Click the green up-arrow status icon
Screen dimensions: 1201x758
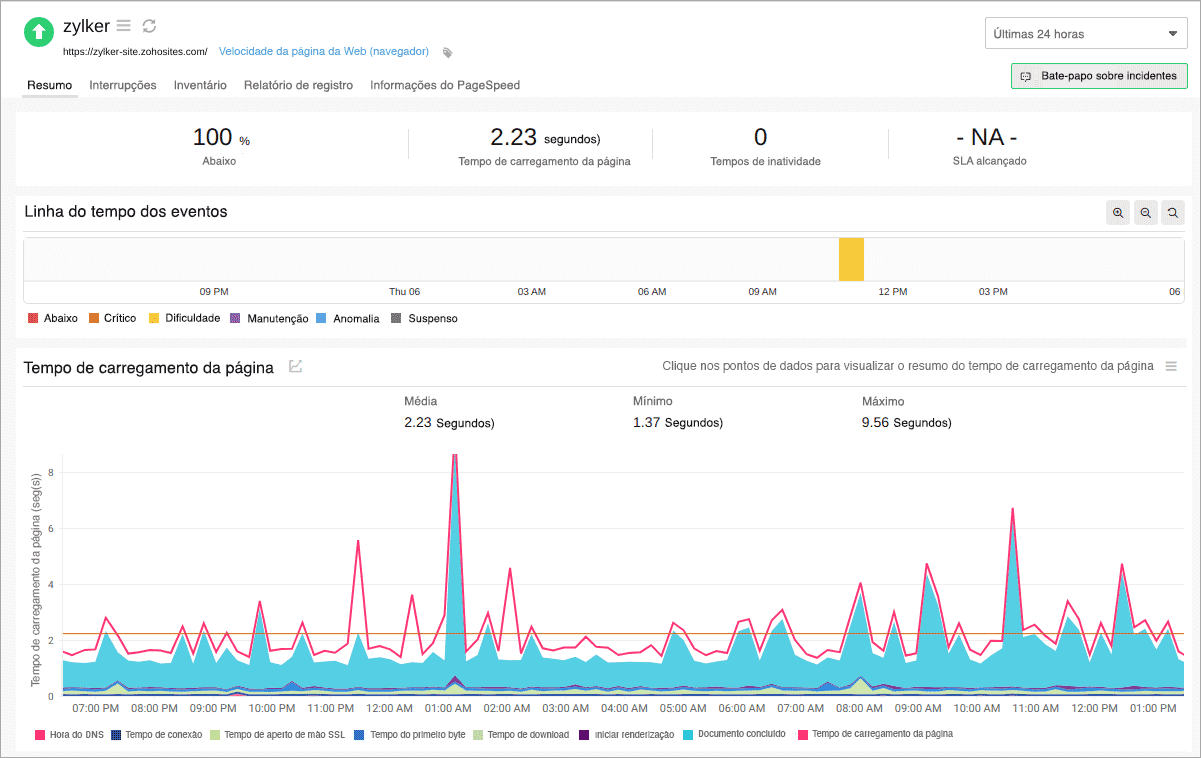(x=38, y=32)
